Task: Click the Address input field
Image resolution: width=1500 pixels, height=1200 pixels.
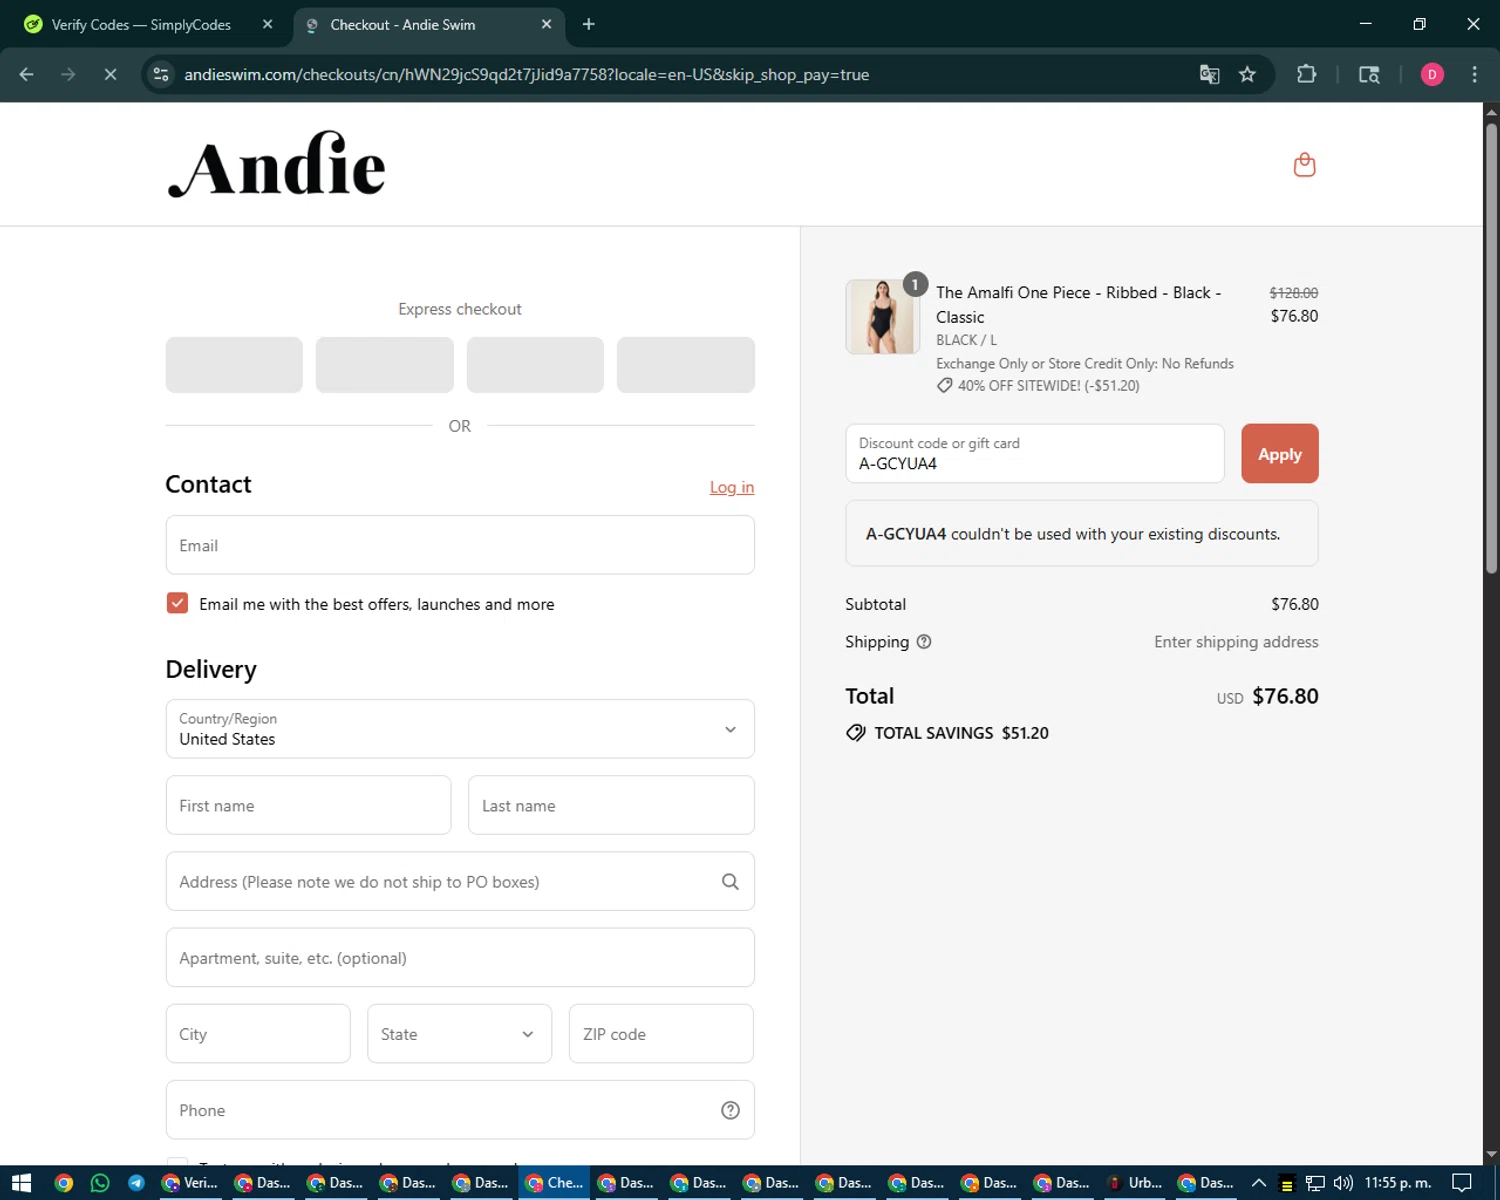Action: coord(460,882)
